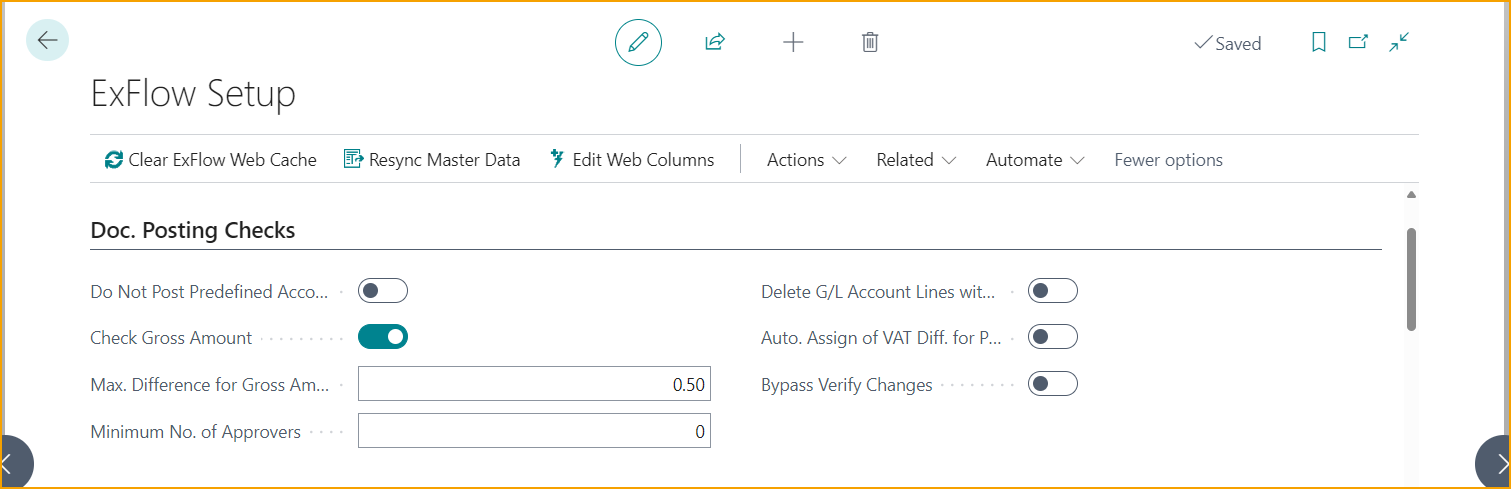Click Fewer options
The width and height of the screenshot is (1511, 489).
[1168, 160]
